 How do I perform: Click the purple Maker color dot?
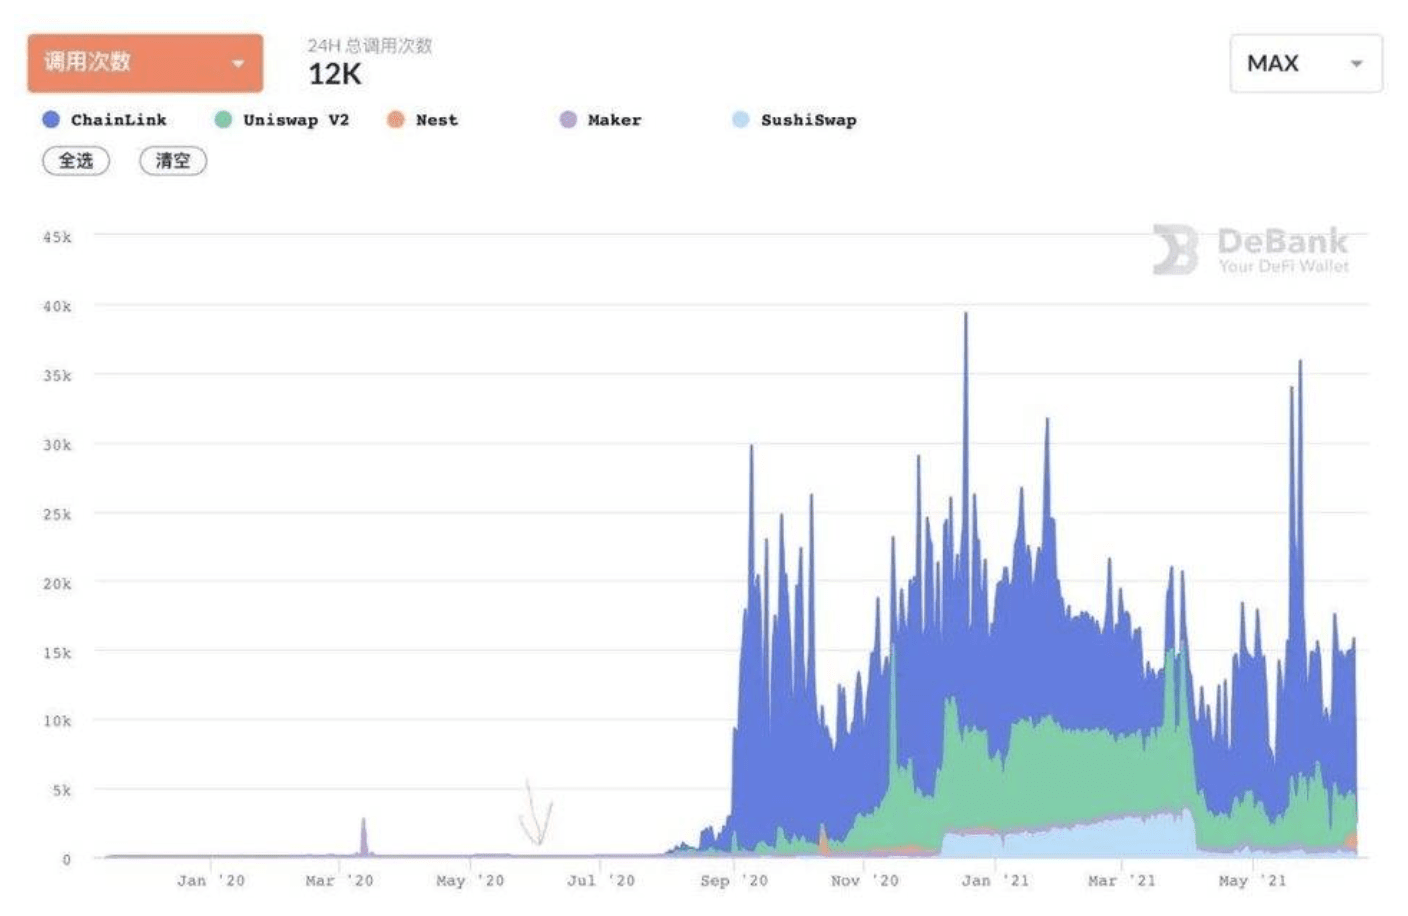point(568,120)
